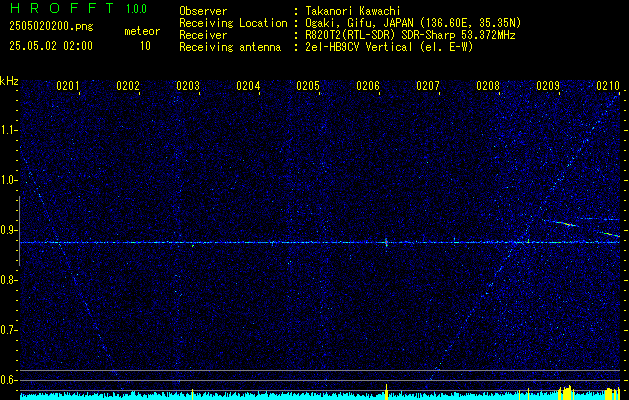Click receiver R820T2(RTL-SDR) SDR-Sharp 53.372MHz text
Viewport: 629px width, 400px height.
[x=410, y=35]
